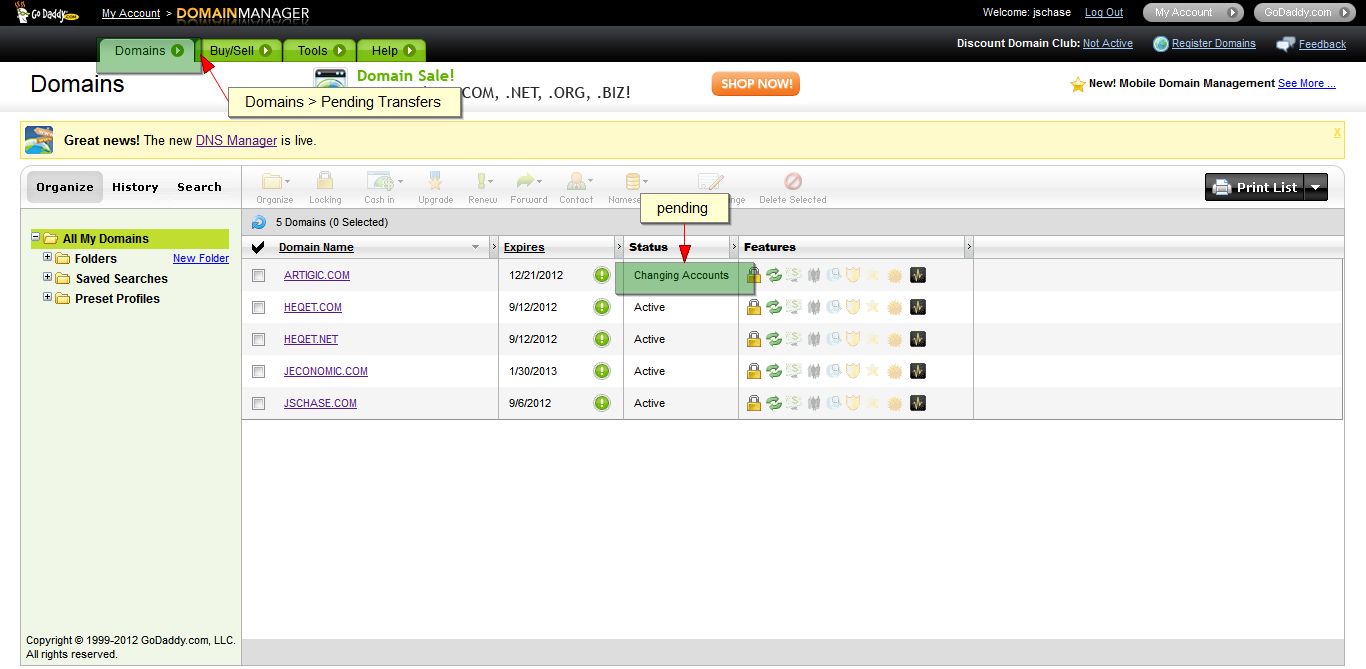The image size is (1366, 669).
Task: Open the Buy/Sell menu
Action: 240,50
